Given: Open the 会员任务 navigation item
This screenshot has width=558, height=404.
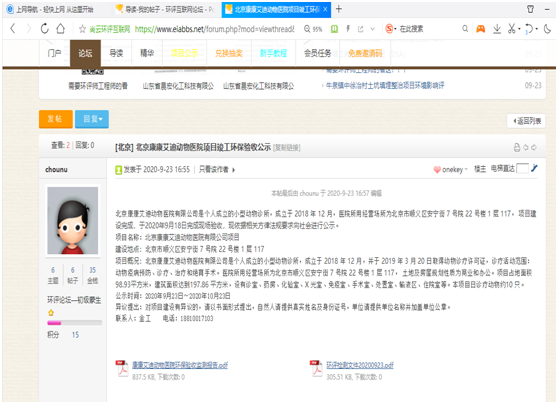Looking at the screenshot, I should point(317,53).
